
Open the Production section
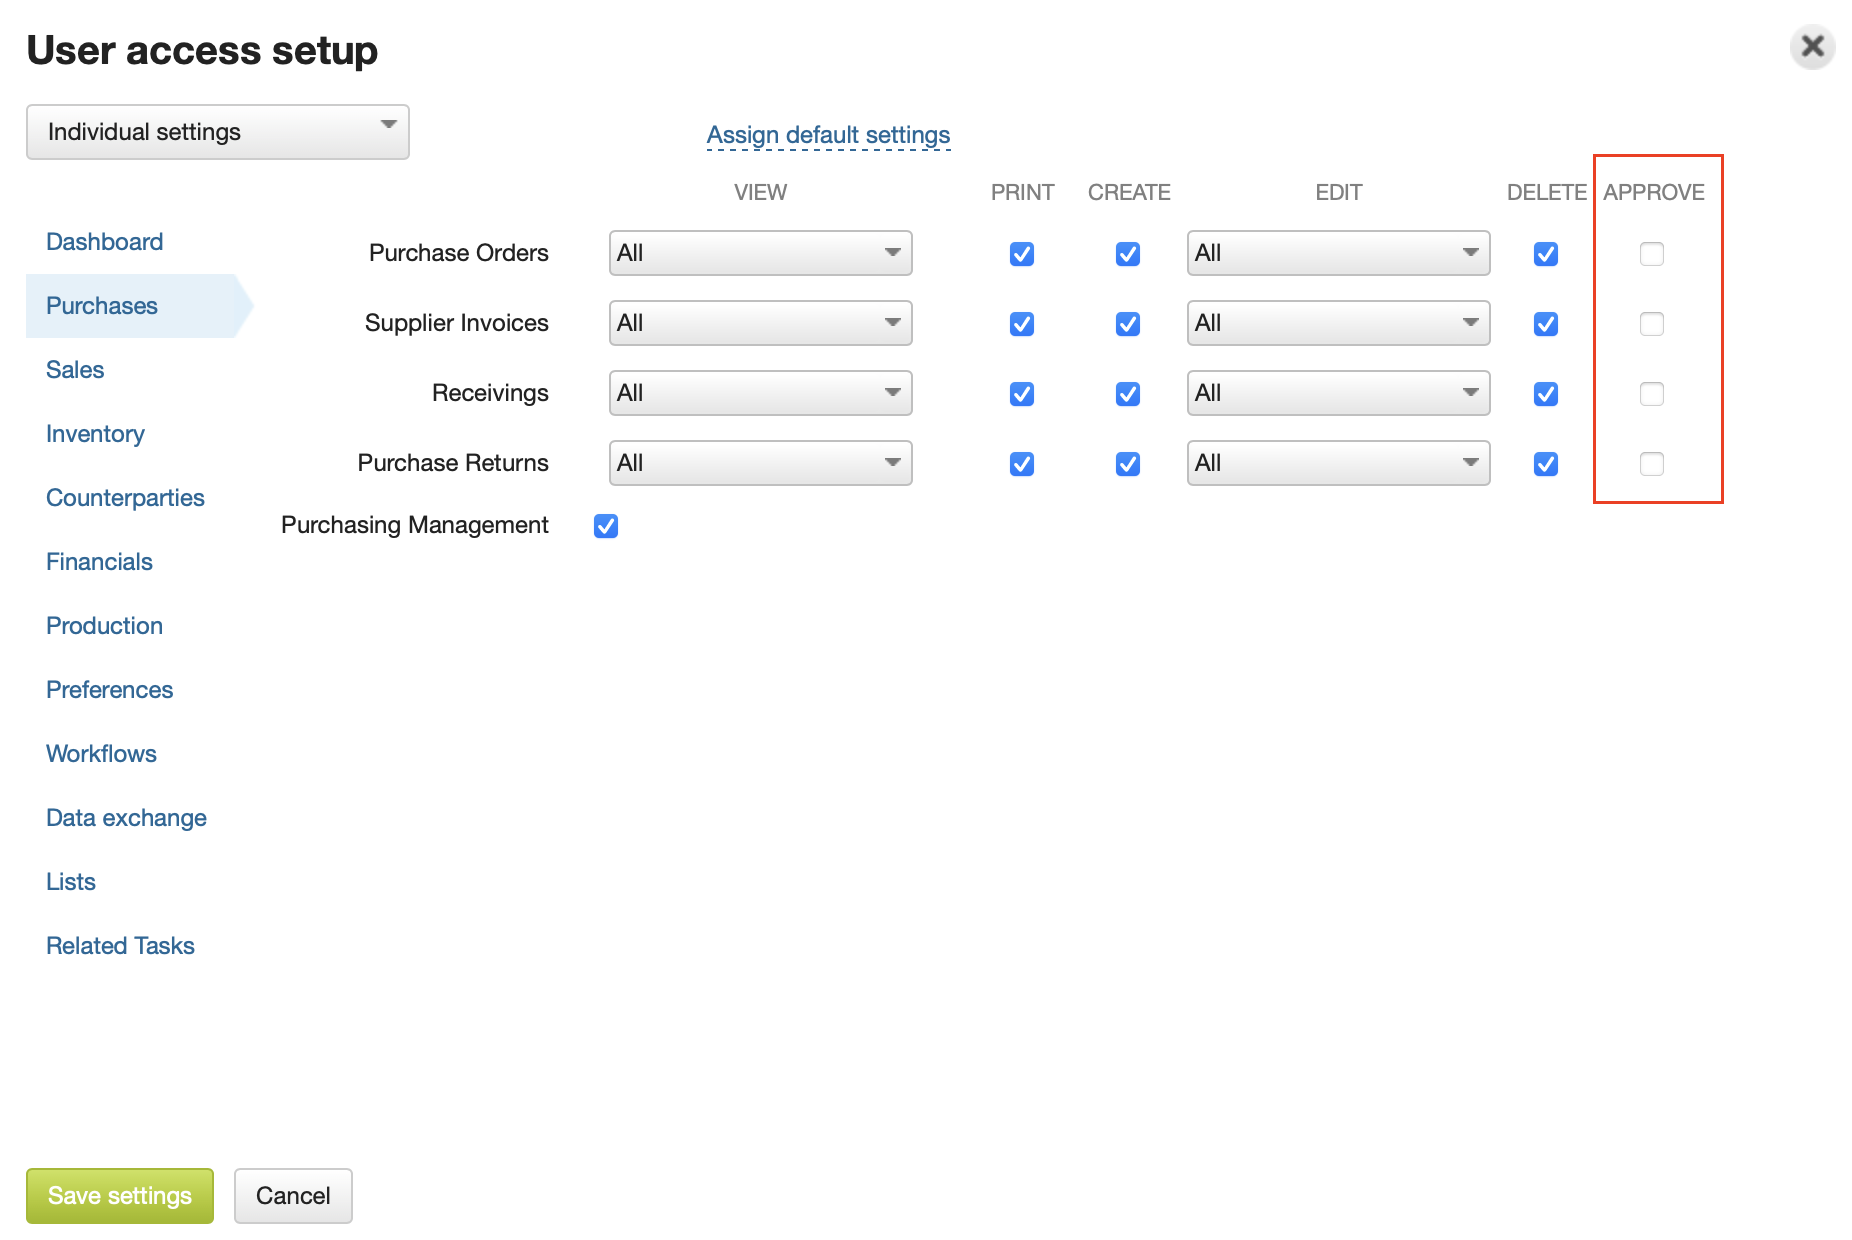click(x=104, y=626)
